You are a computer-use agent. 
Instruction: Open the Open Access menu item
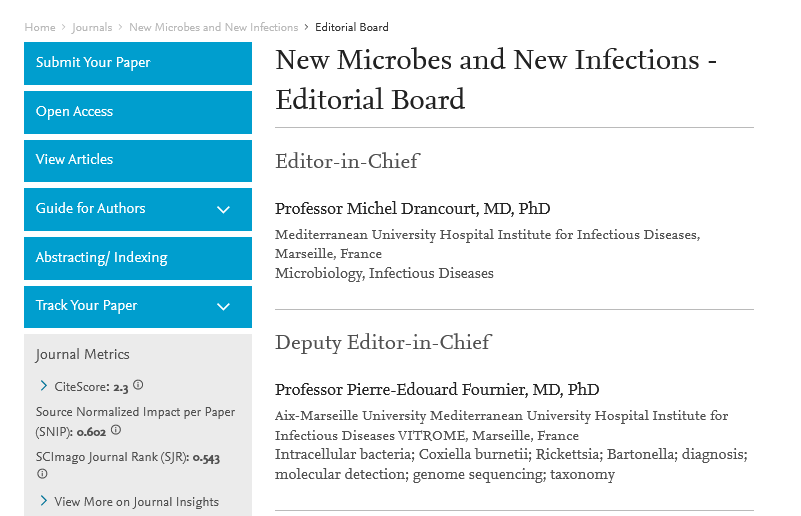click(x=138, y=112)
